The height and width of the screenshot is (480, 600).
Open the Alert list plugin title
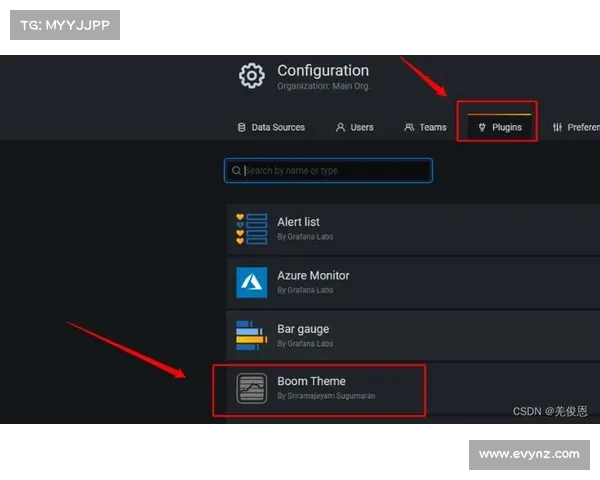click(298, 222)
